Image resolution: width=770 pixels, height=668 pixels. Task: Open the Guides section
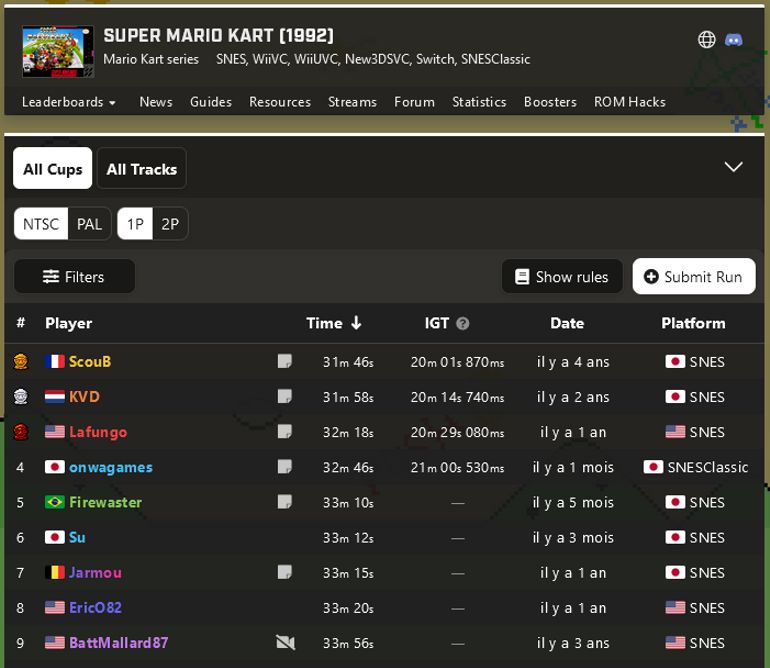click(x=211, y=102)
